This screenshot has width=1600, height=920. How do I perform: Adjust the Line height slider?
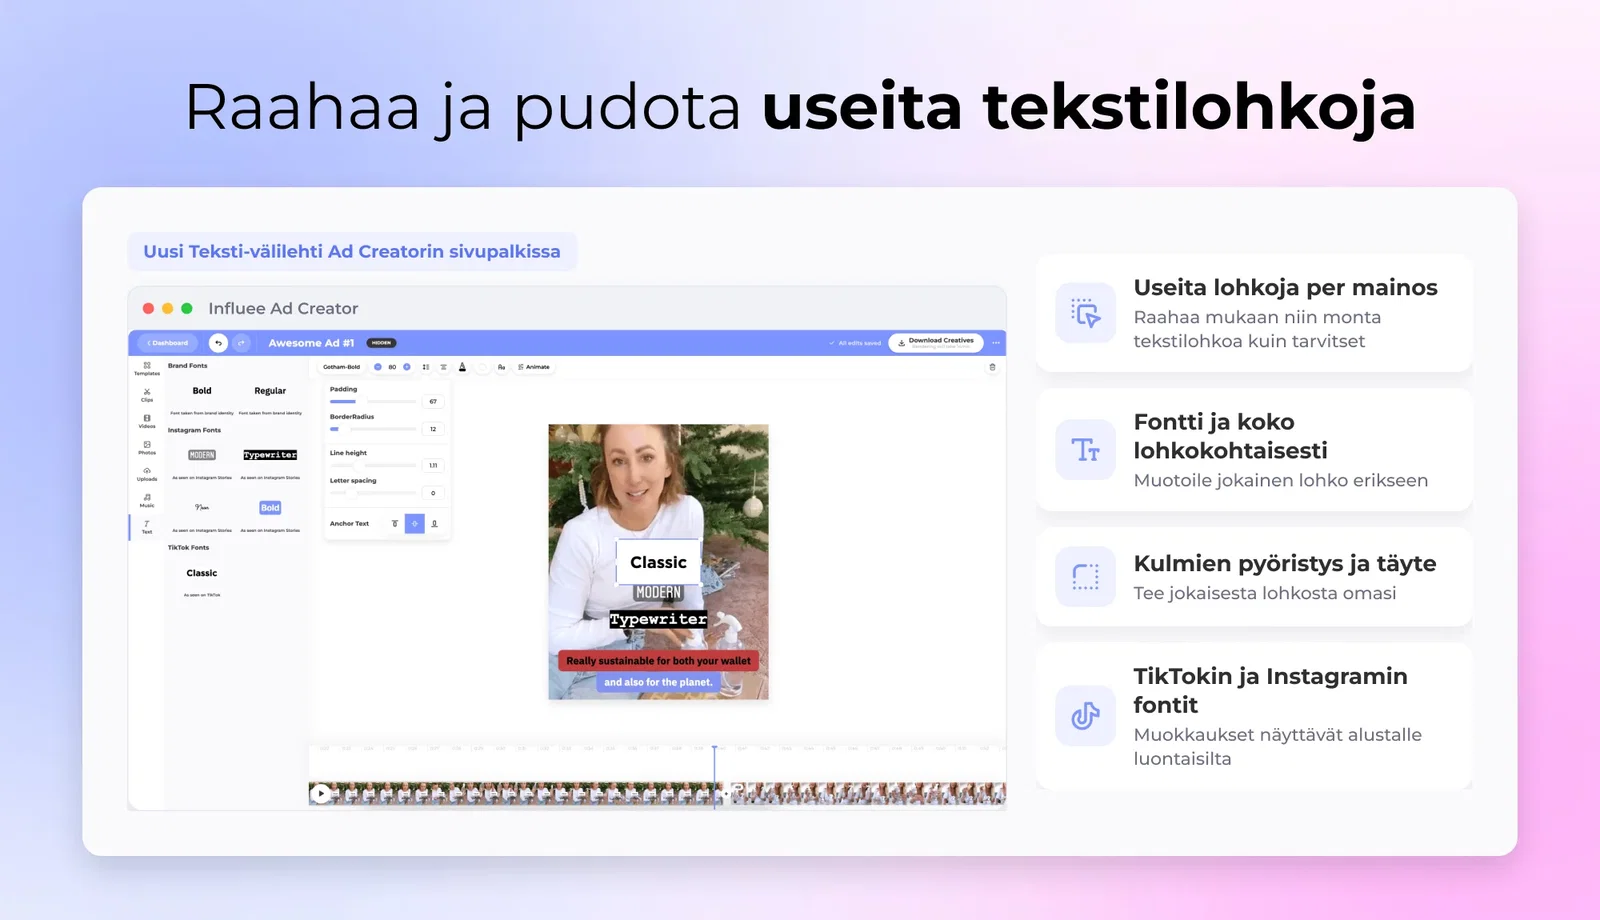pos(372,465)
